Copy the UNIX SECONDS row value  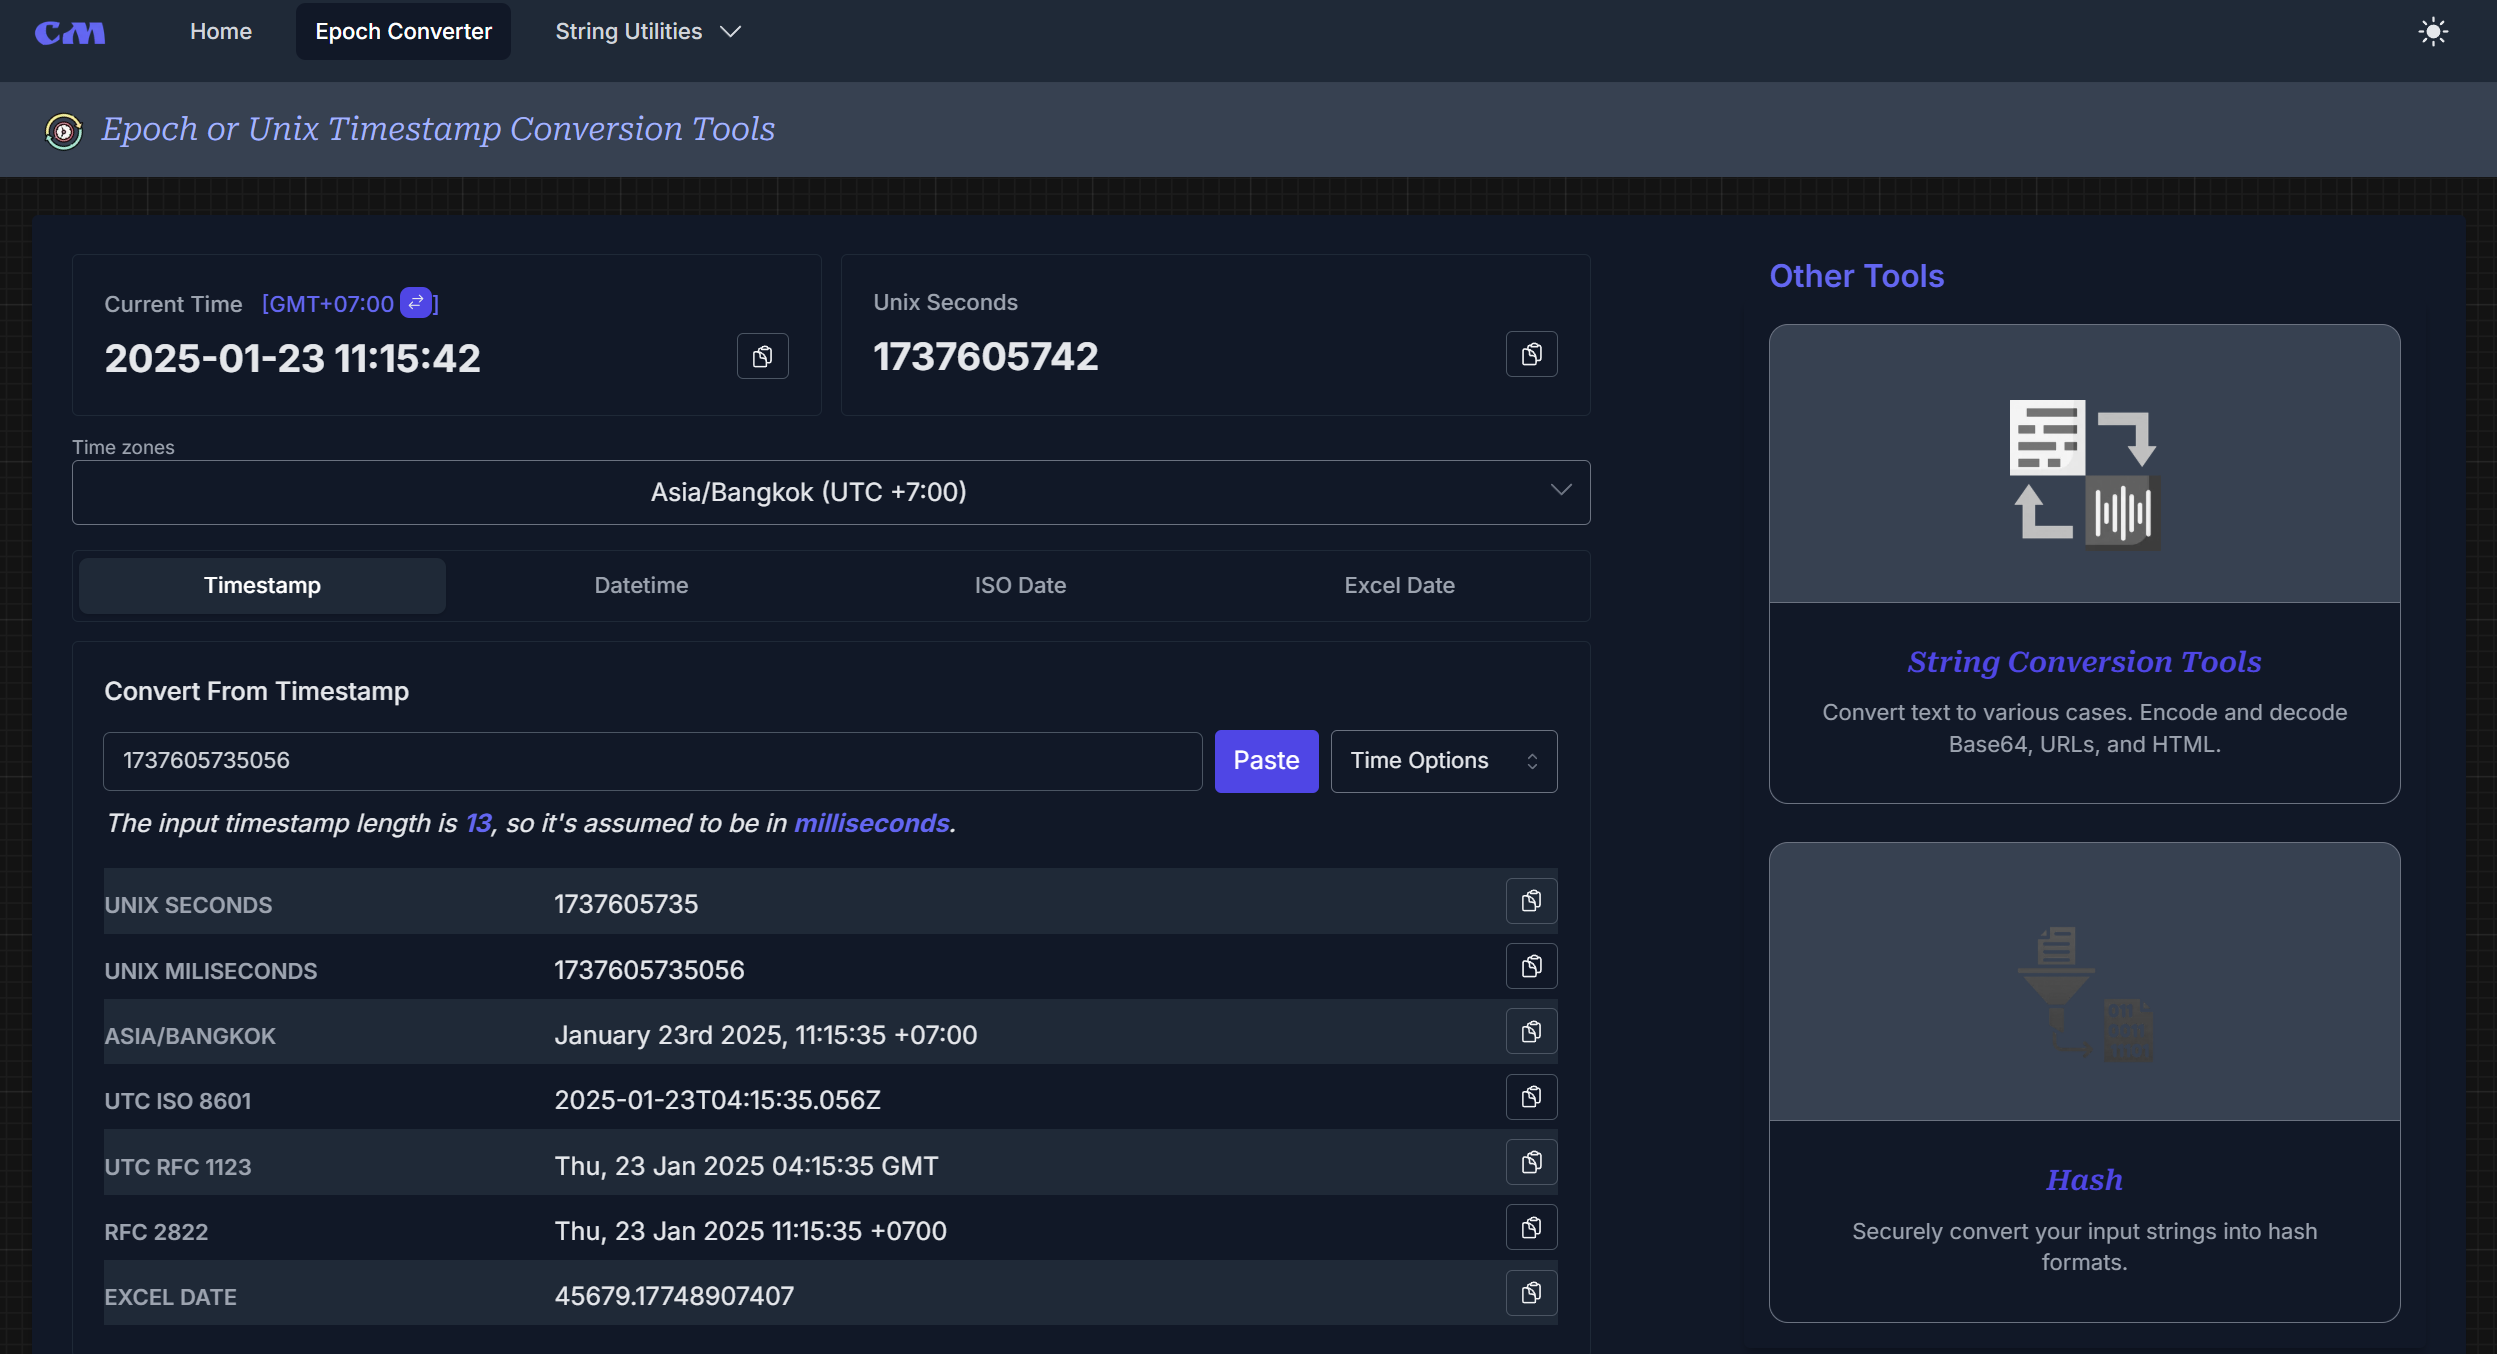point(1531,901)
